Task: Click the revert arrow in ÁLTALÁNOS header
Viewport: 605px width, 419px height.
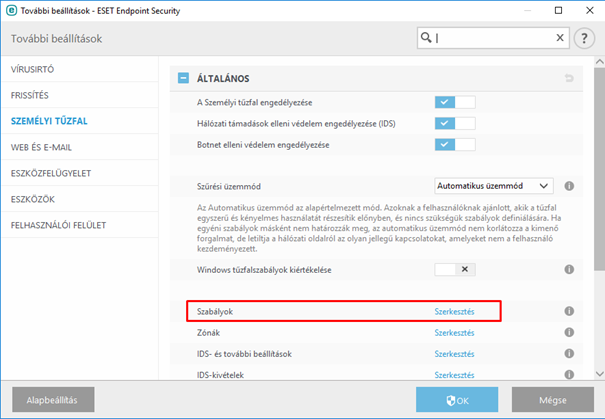Action: 569,78
